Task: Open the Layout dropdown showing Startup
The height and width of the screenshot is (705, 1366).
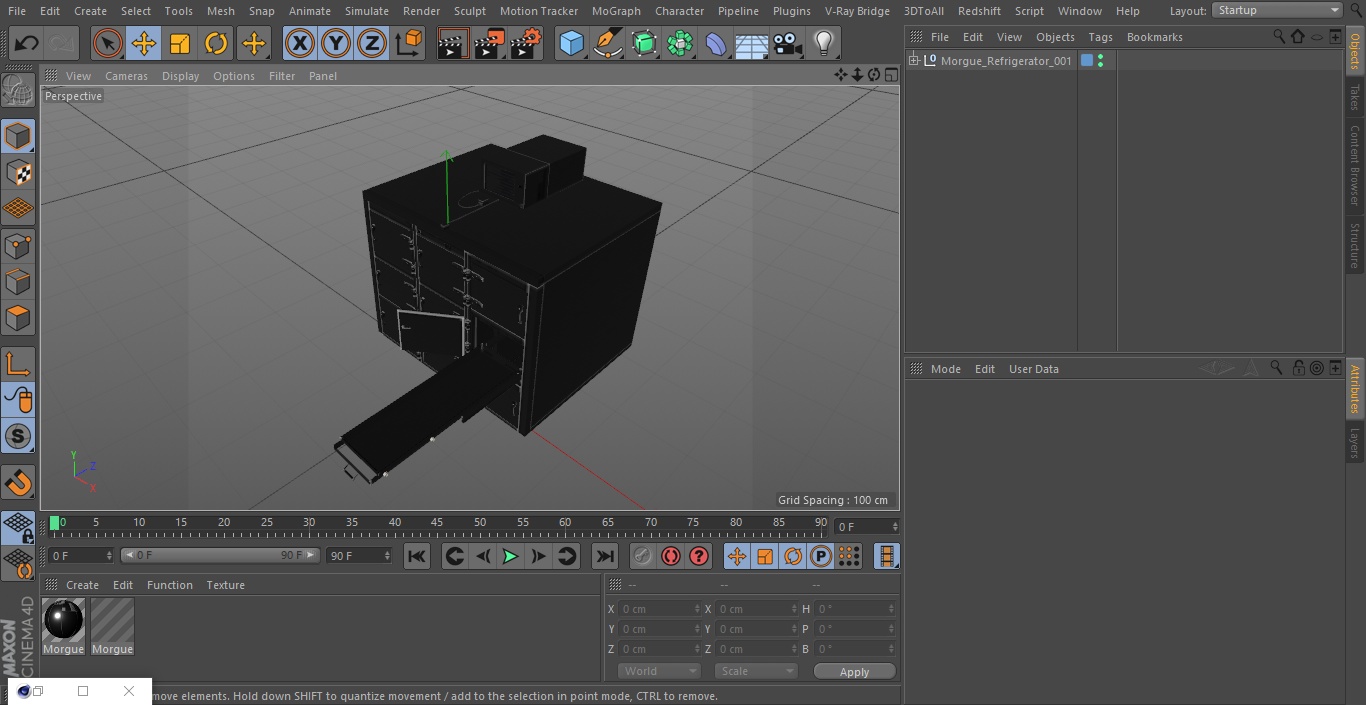Action: (x=1277, y=10)
